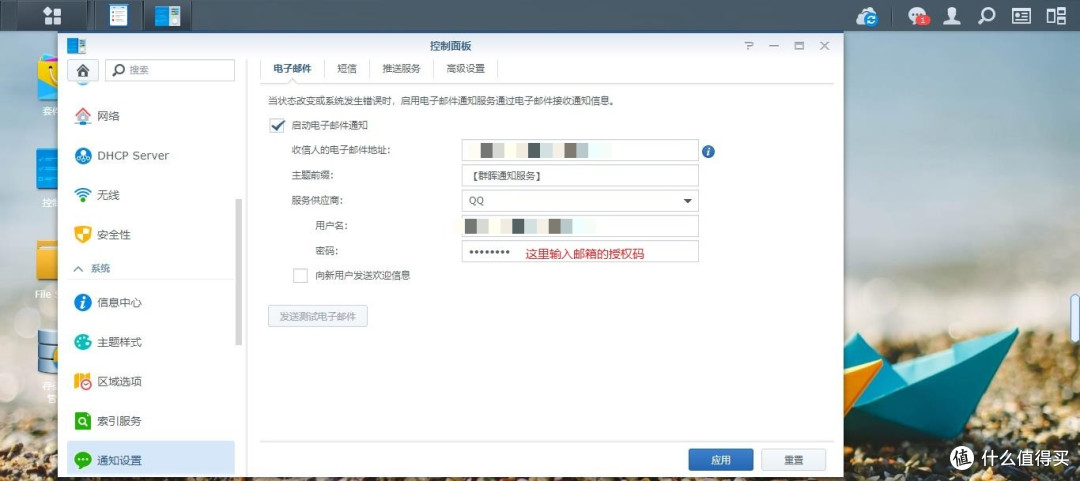Viewport: 1080px width, 481px height.
Task: Click the 收信人的电子邮件地址 field
Action: (580, 150)
